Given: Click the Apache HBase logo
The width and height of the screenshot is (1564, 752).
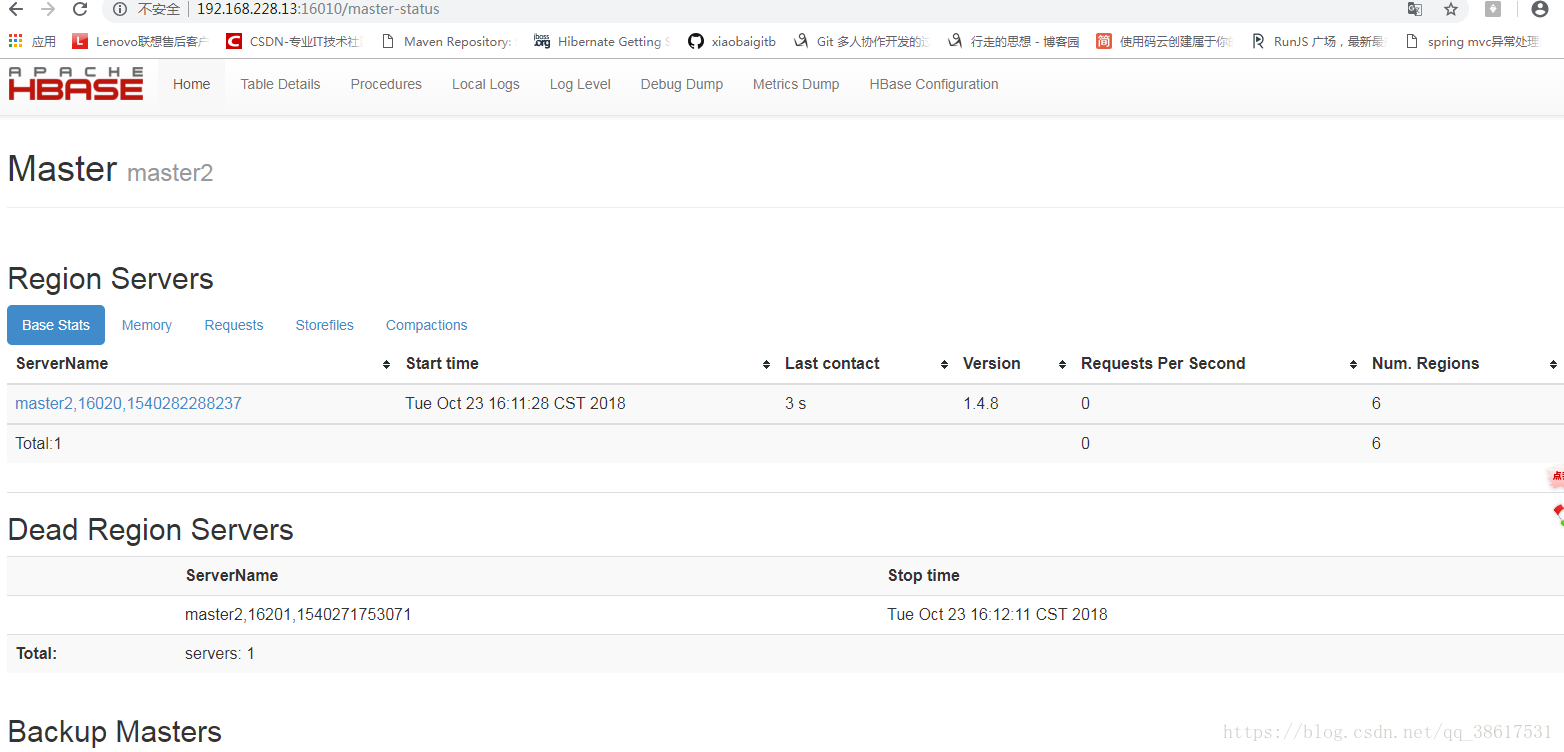Looking at the screenshot, I should [x=76, y=84].
